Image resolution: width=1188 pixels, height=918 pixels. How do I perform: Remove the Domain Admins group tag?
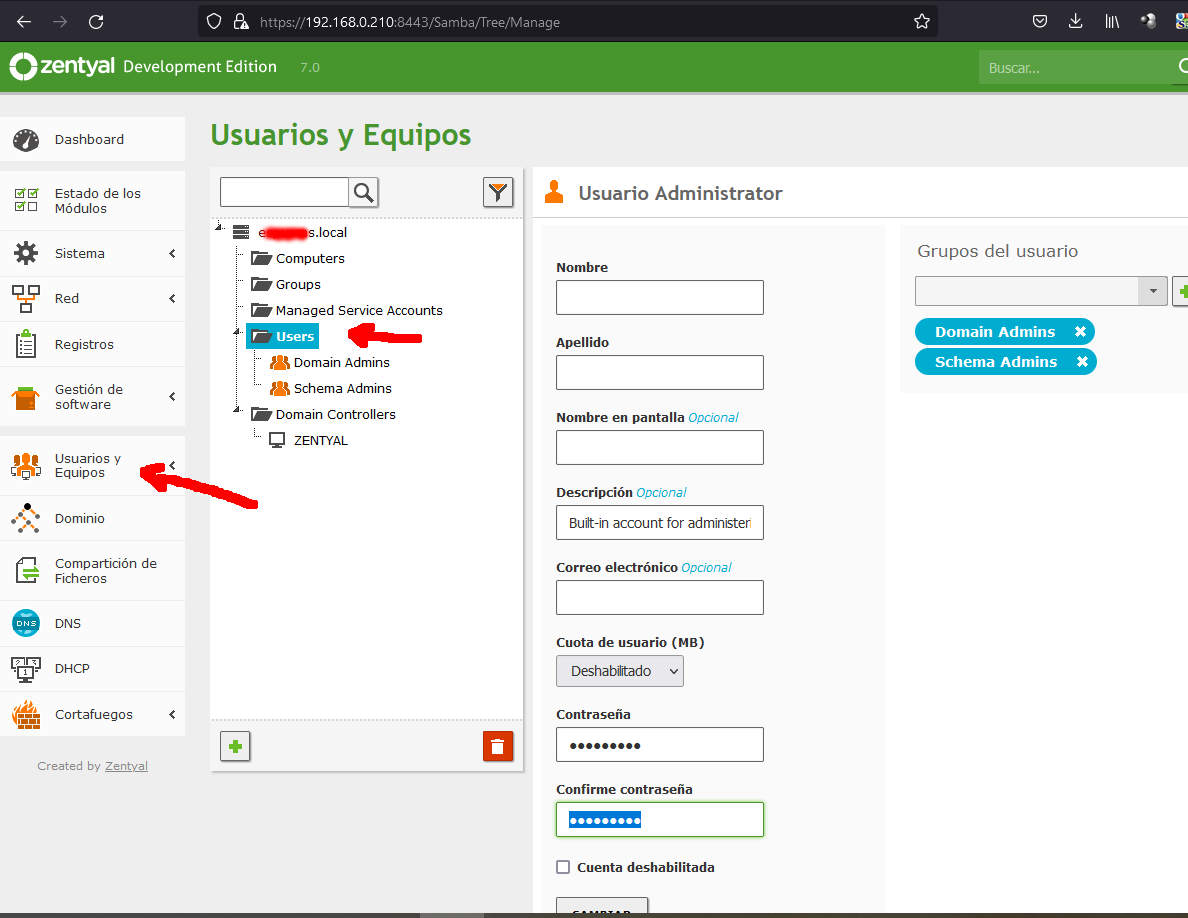pyautogui.click(x=1080, y=332)
